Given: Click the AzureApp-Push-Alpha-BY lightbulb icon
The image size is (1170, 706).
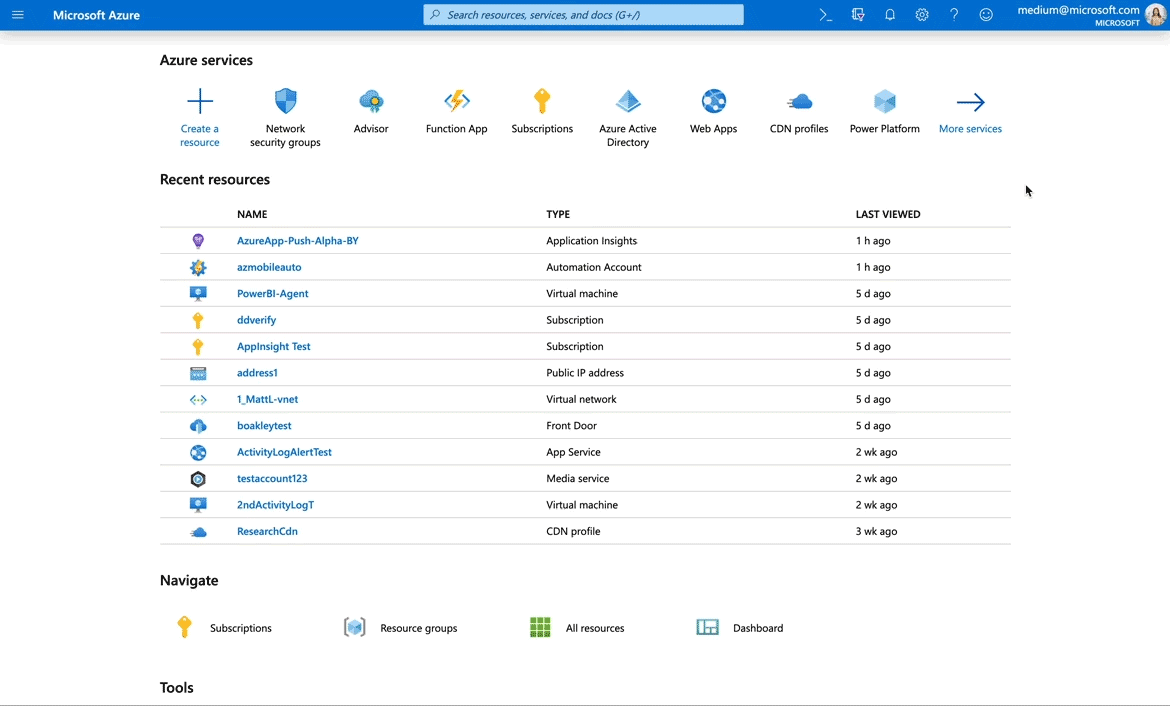Looking at the screenshot, I should 198,241.
